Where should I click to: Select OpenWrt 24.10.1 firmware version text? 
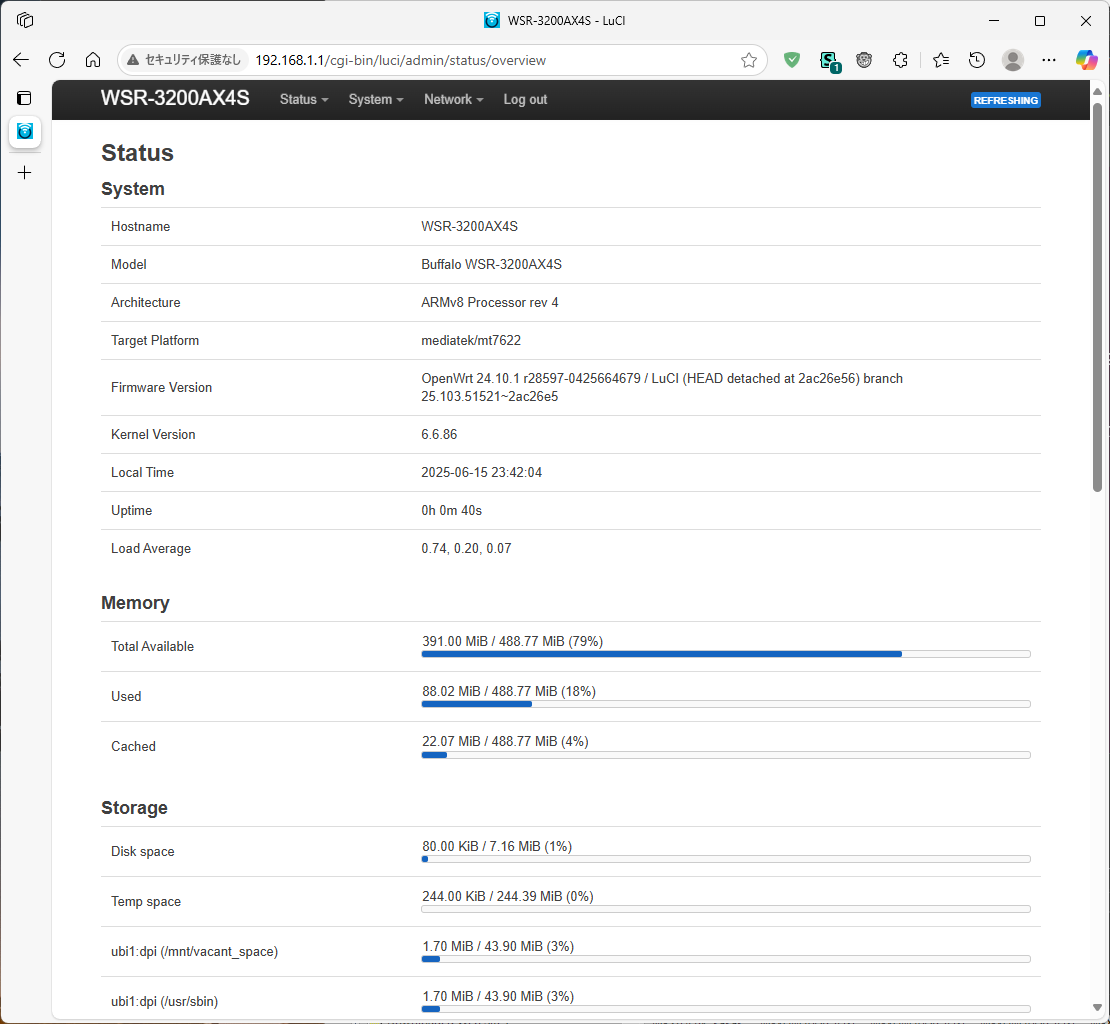[x=662, y=387]
